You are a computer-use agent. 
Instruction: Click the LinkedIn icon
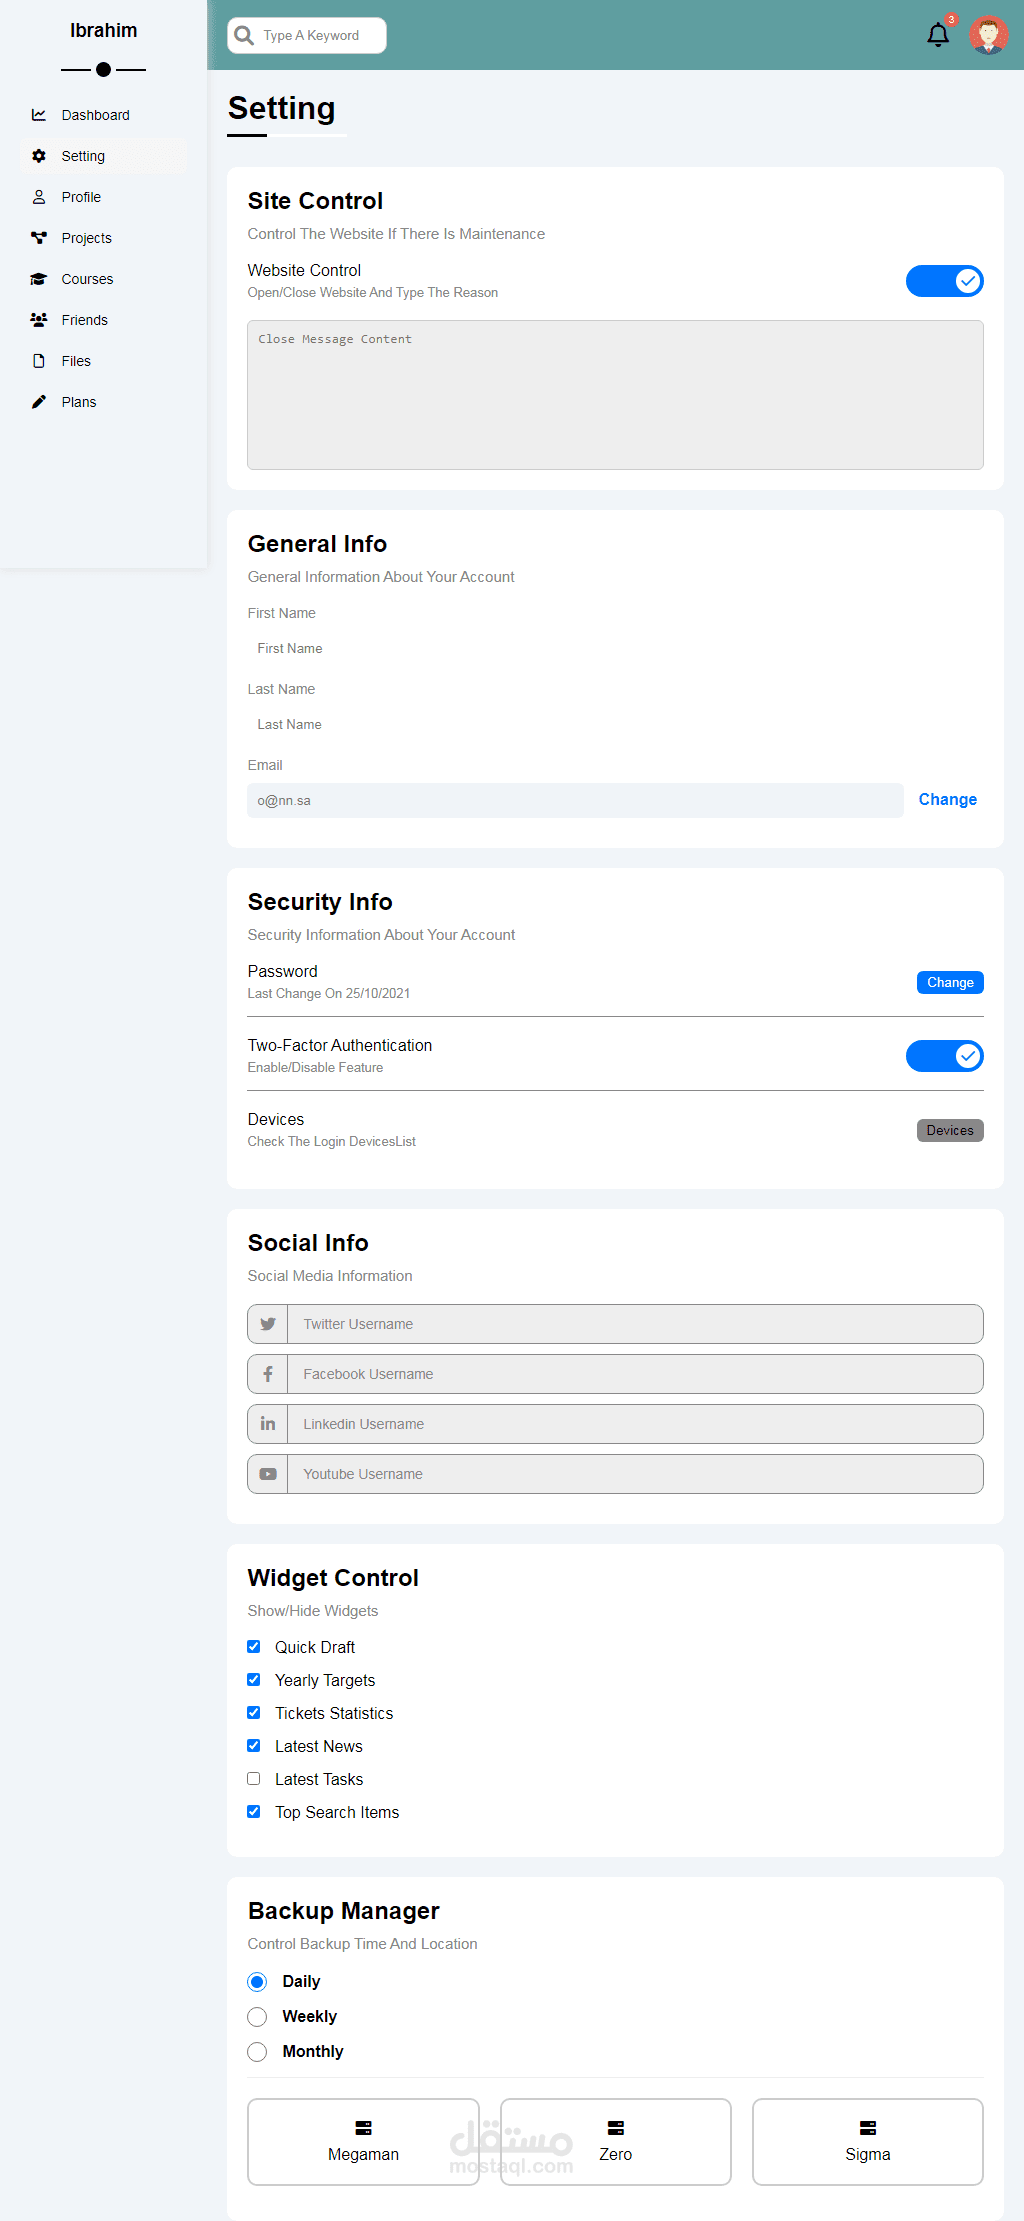tap(268, 1424)
